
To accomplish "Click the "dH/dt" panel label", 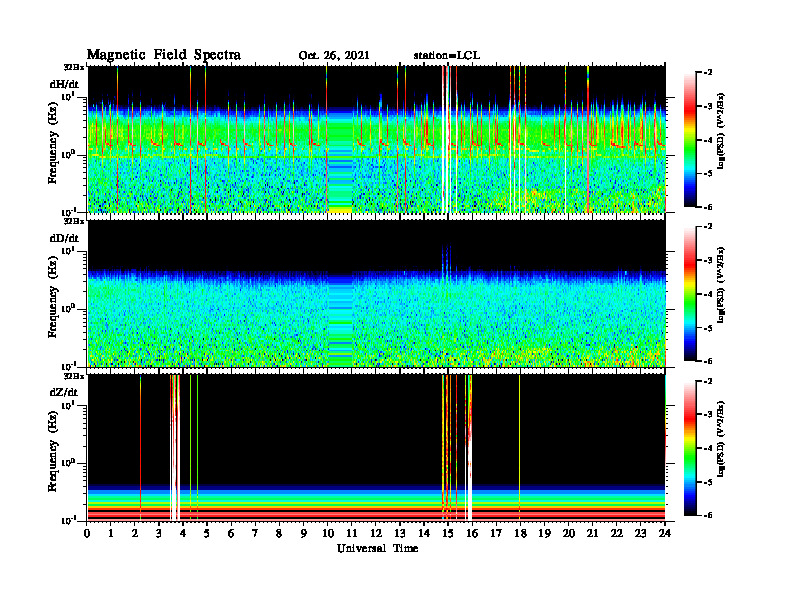I will [64, 83].
